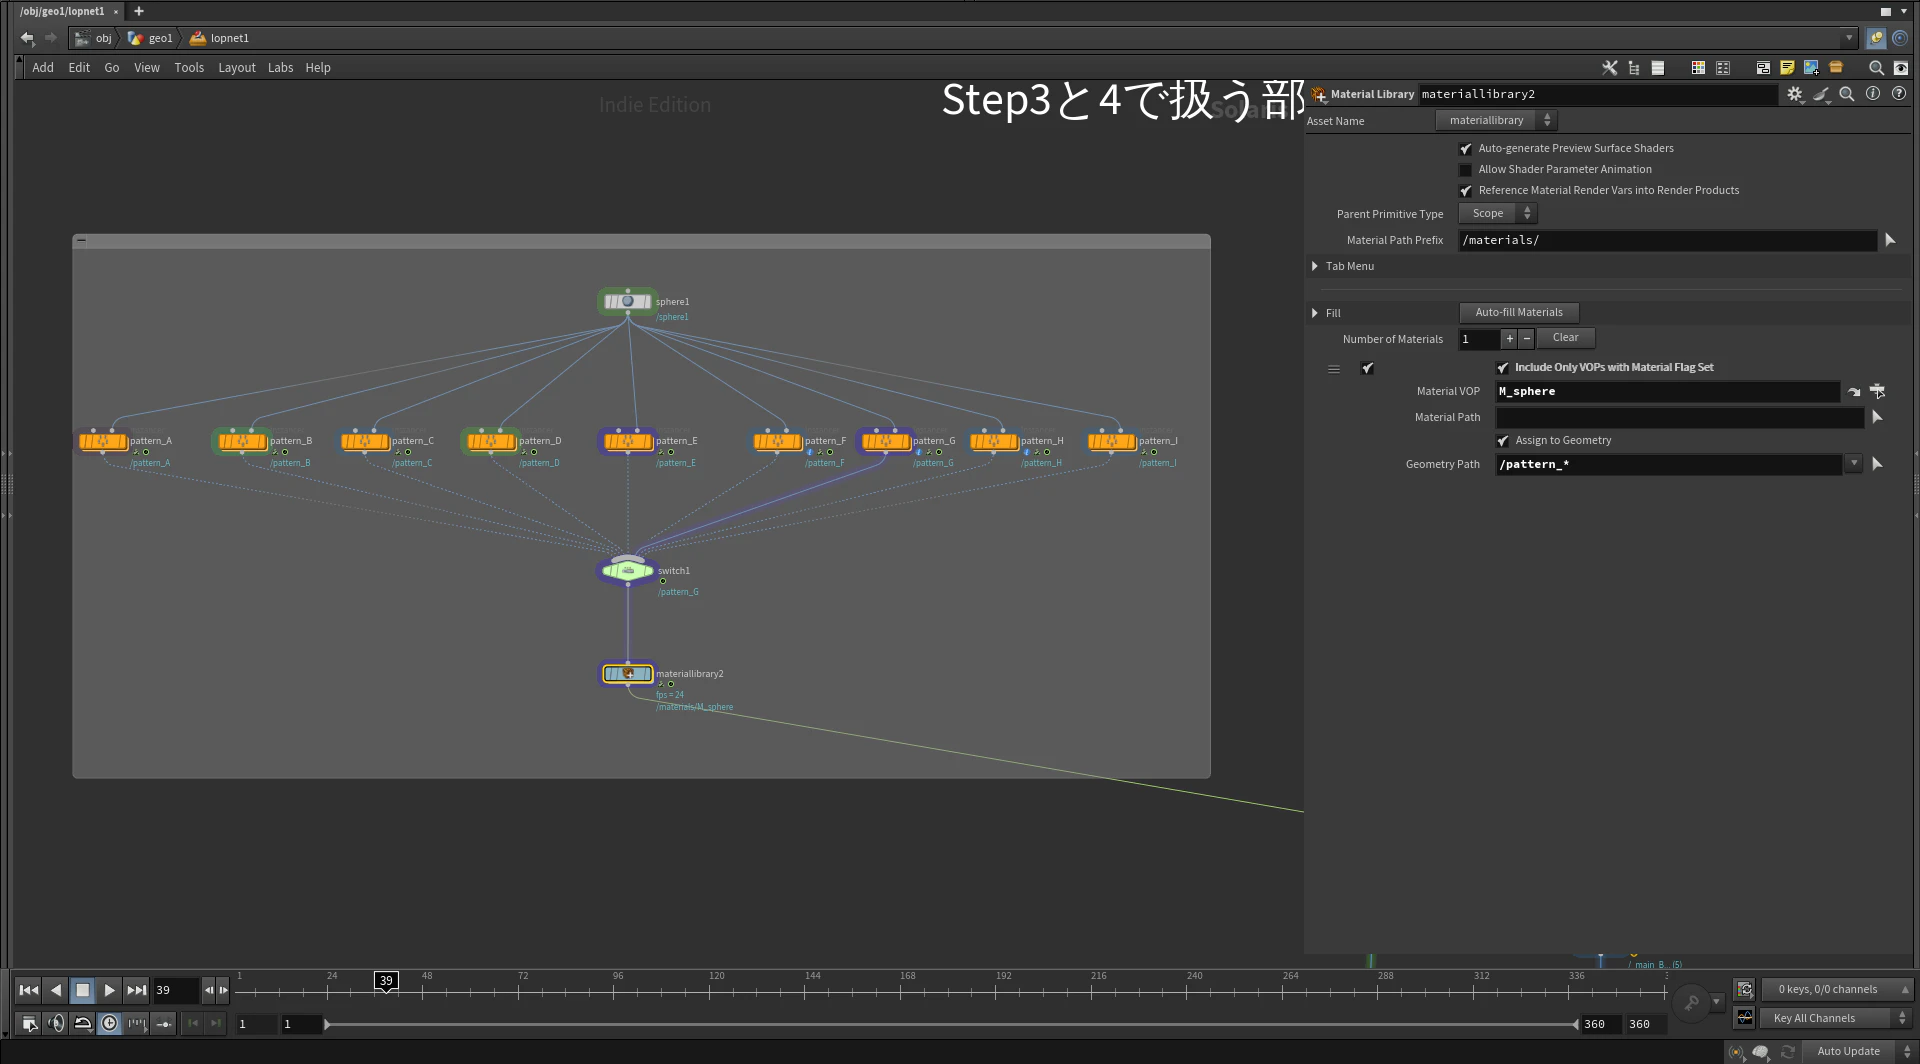Open the parameter gear menu
This screenshot has height=1064, width=1920.
pyautogui.click(x=1795, y=94)
